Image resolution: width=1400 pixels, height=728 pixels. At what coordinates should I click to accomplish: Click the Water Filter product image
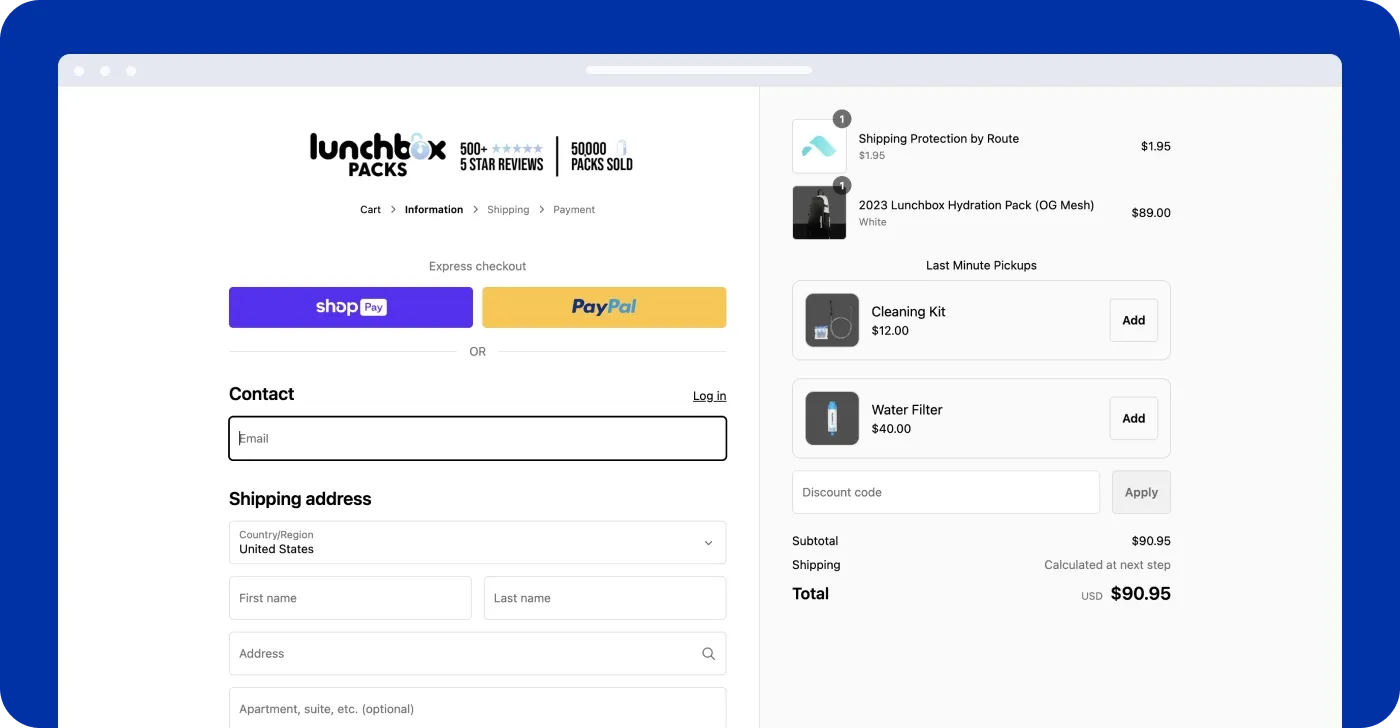pyautogui.click(x=832, y=418)
